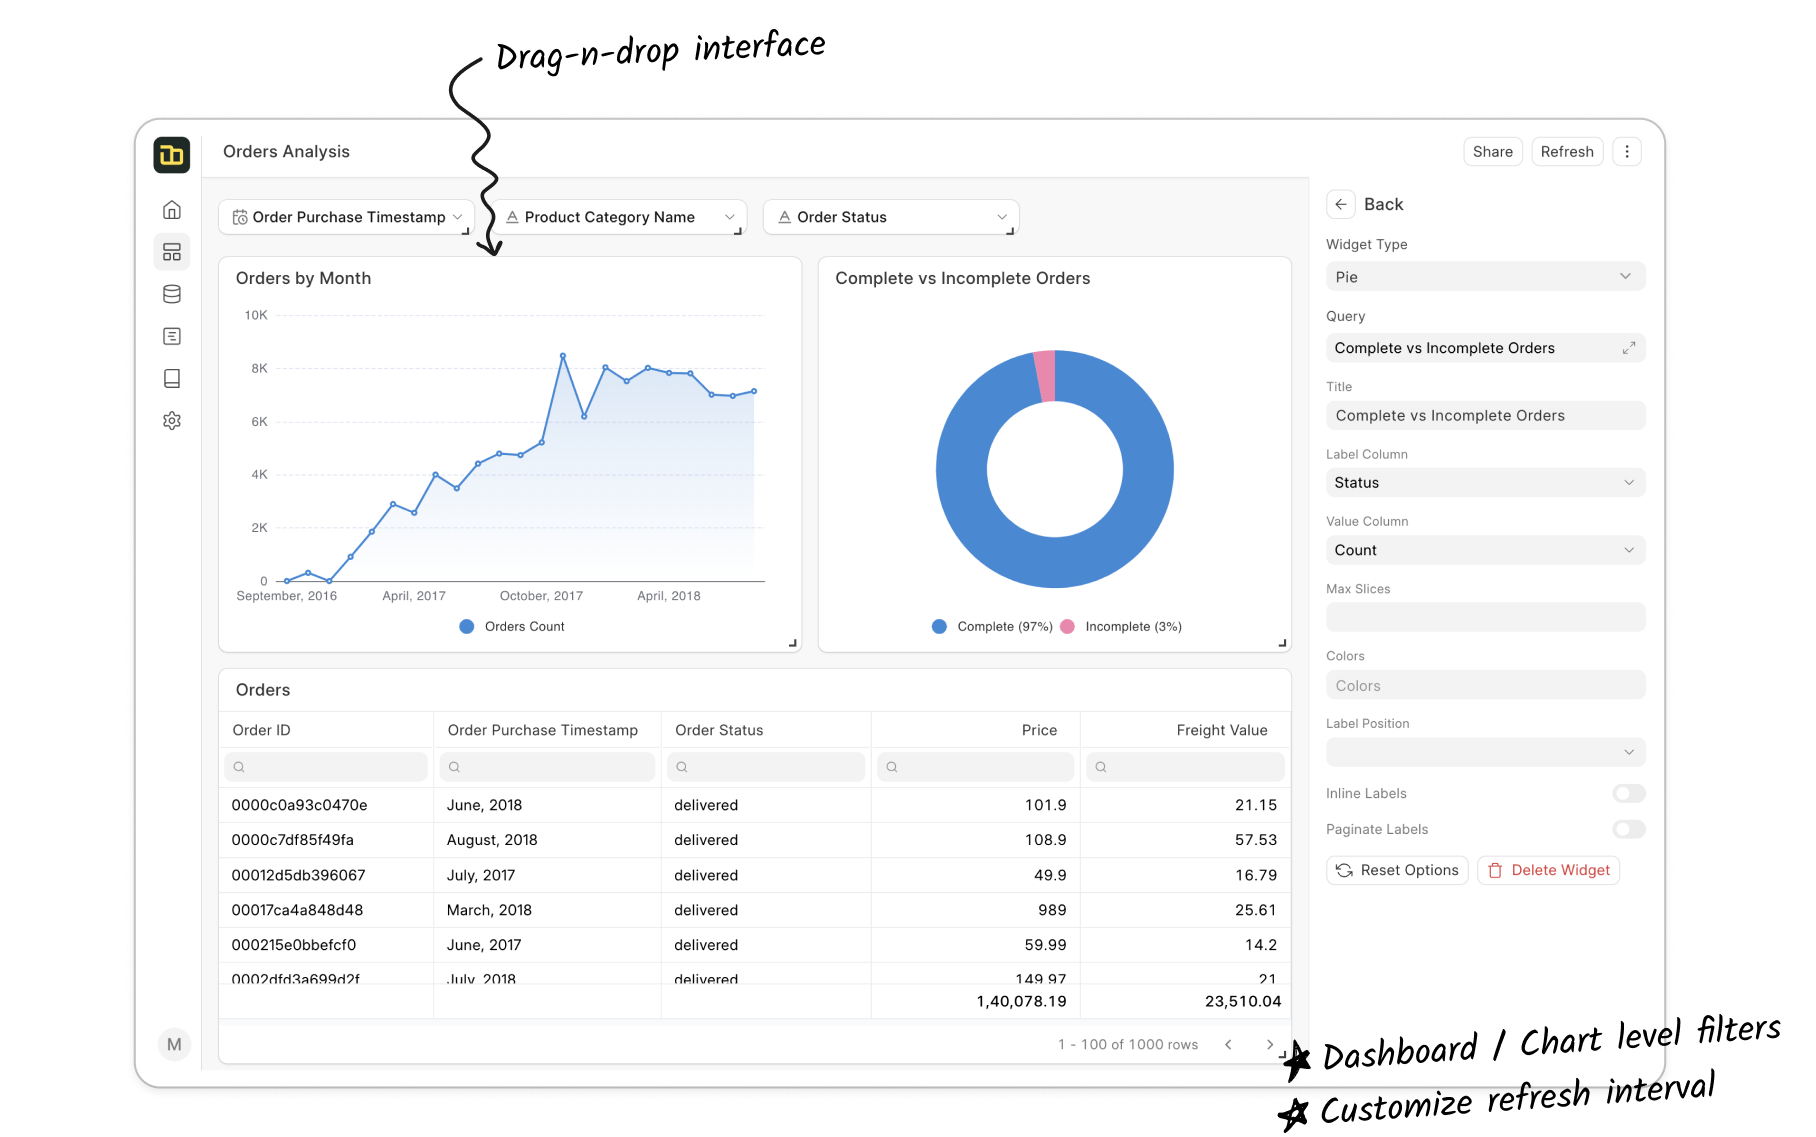Expand the Query using the expand arrow icon
Viewport: 1816px width, 1137px height.
pos(1629,347)
